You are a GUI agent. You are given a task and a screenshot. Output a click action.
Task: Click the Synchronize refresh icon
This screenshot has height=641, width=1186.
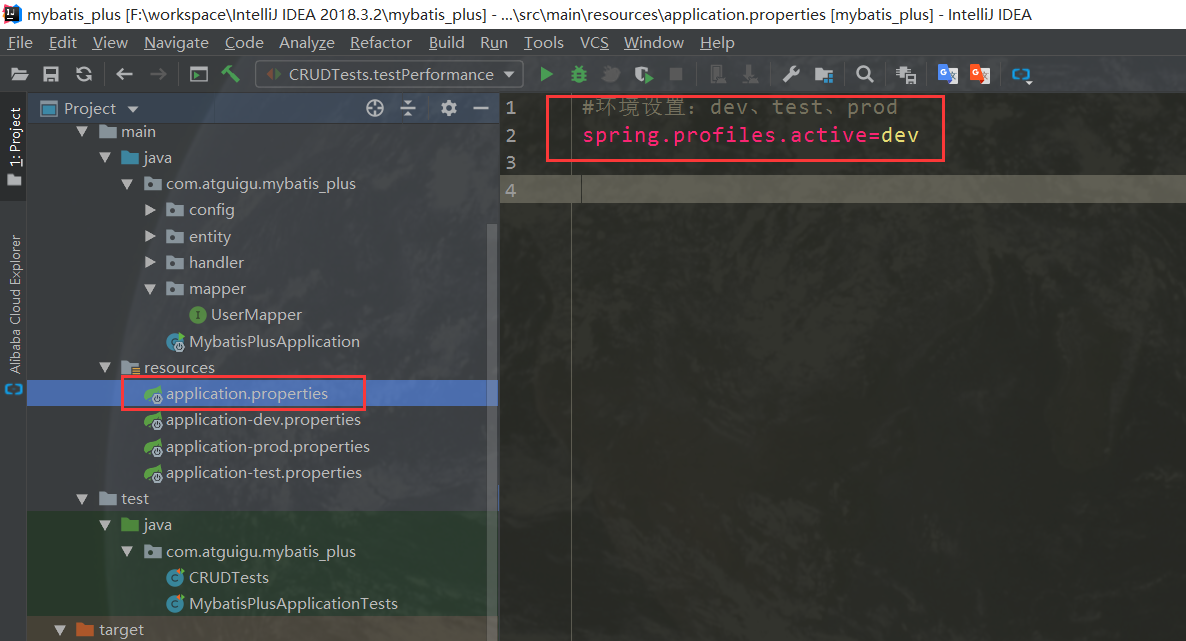coord(83,74)
